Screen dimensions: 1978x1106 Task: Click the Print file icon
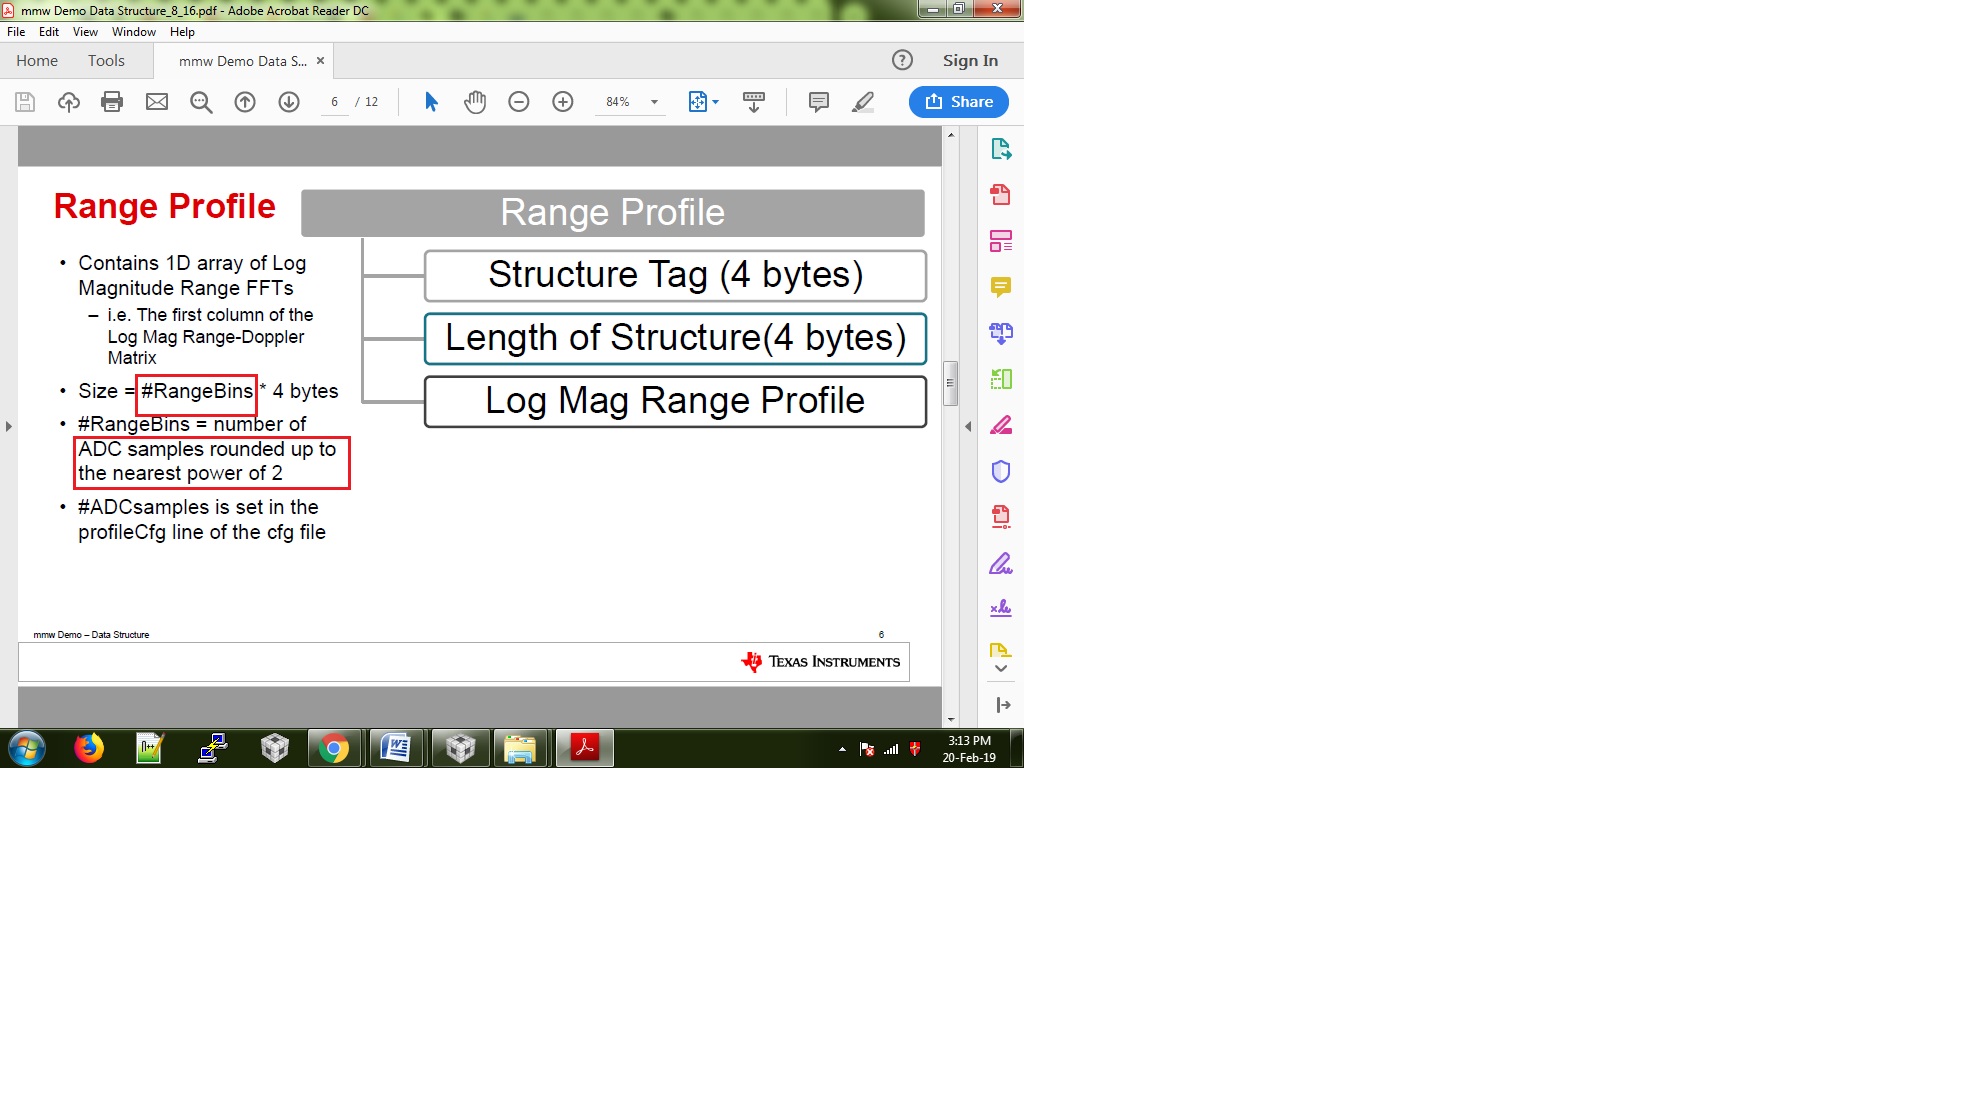112,102
